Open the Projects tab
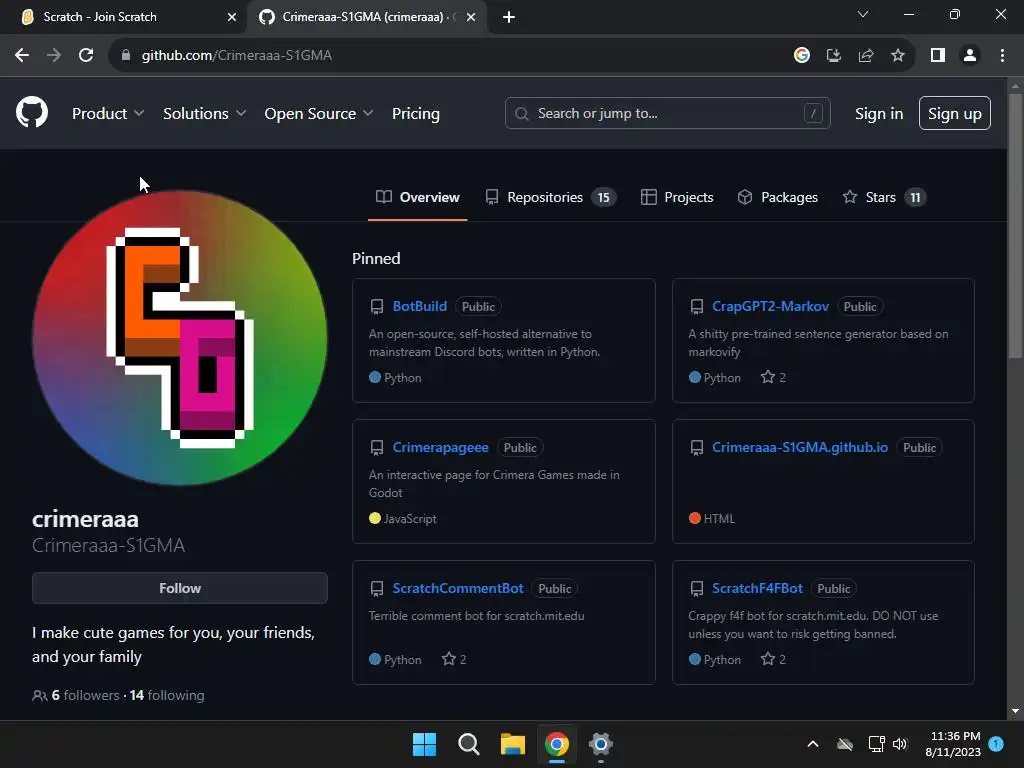 tap(677, 197)
